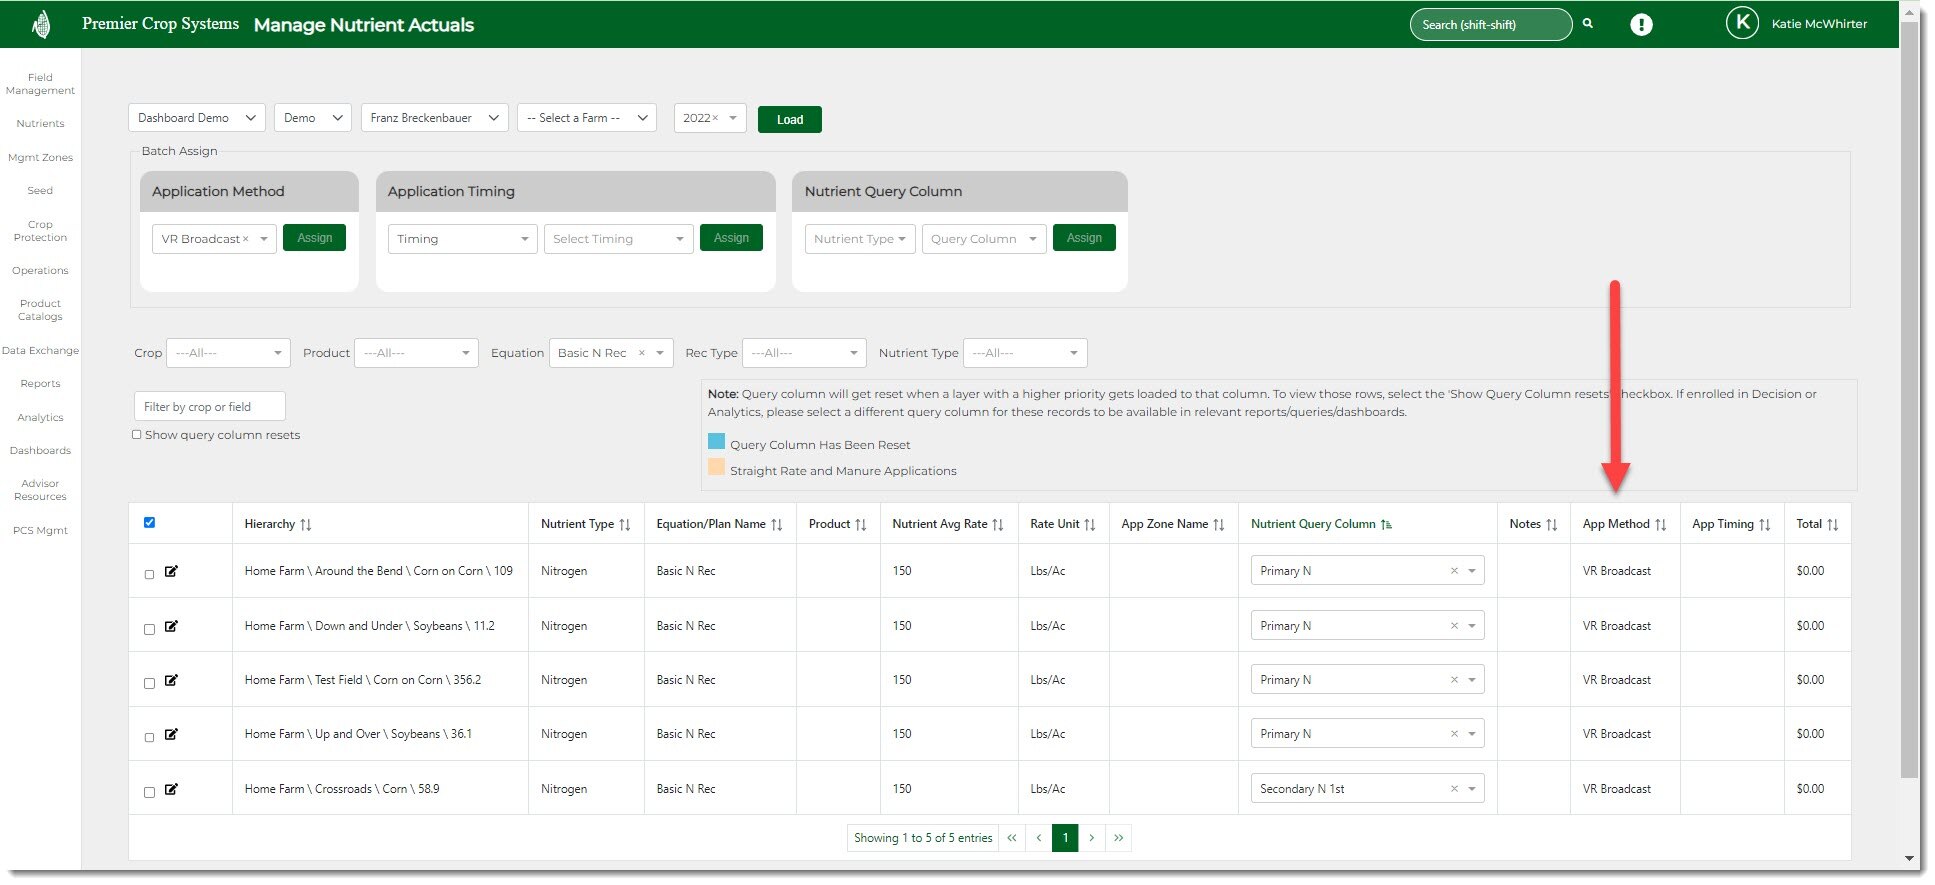Edit the Around the Bend row
1935x885 pixels.
pyautogui.click(x=171, y=571)
